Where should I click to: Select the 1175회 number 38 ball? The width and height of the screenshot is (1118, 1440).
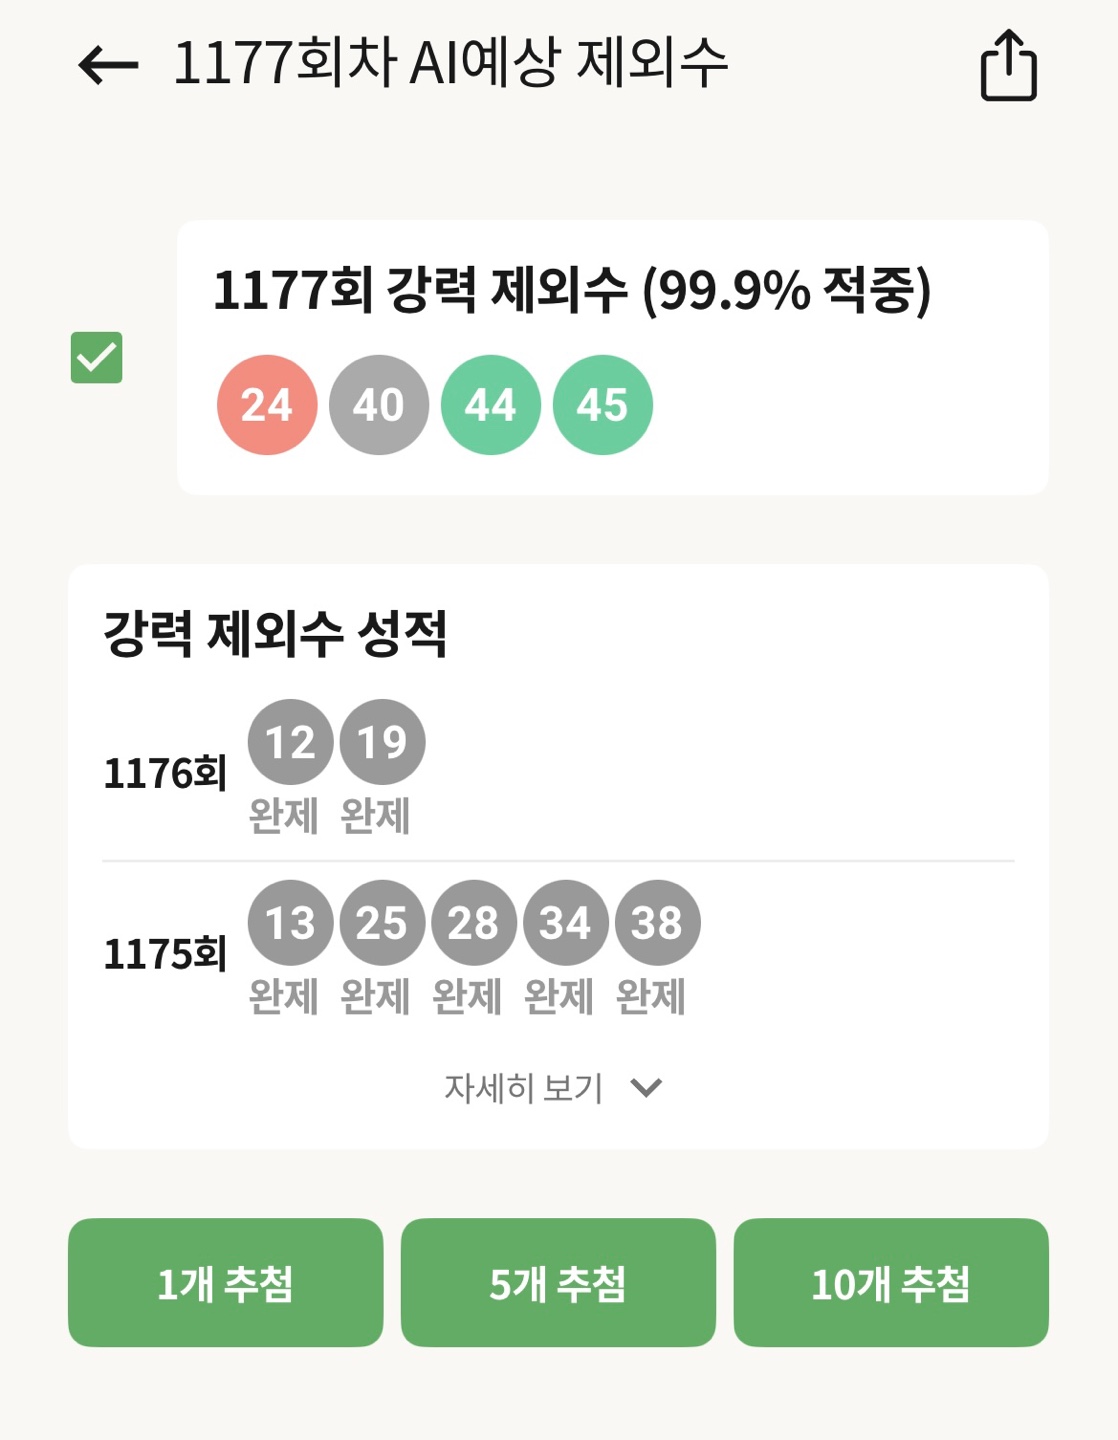(x=657, y=922)
